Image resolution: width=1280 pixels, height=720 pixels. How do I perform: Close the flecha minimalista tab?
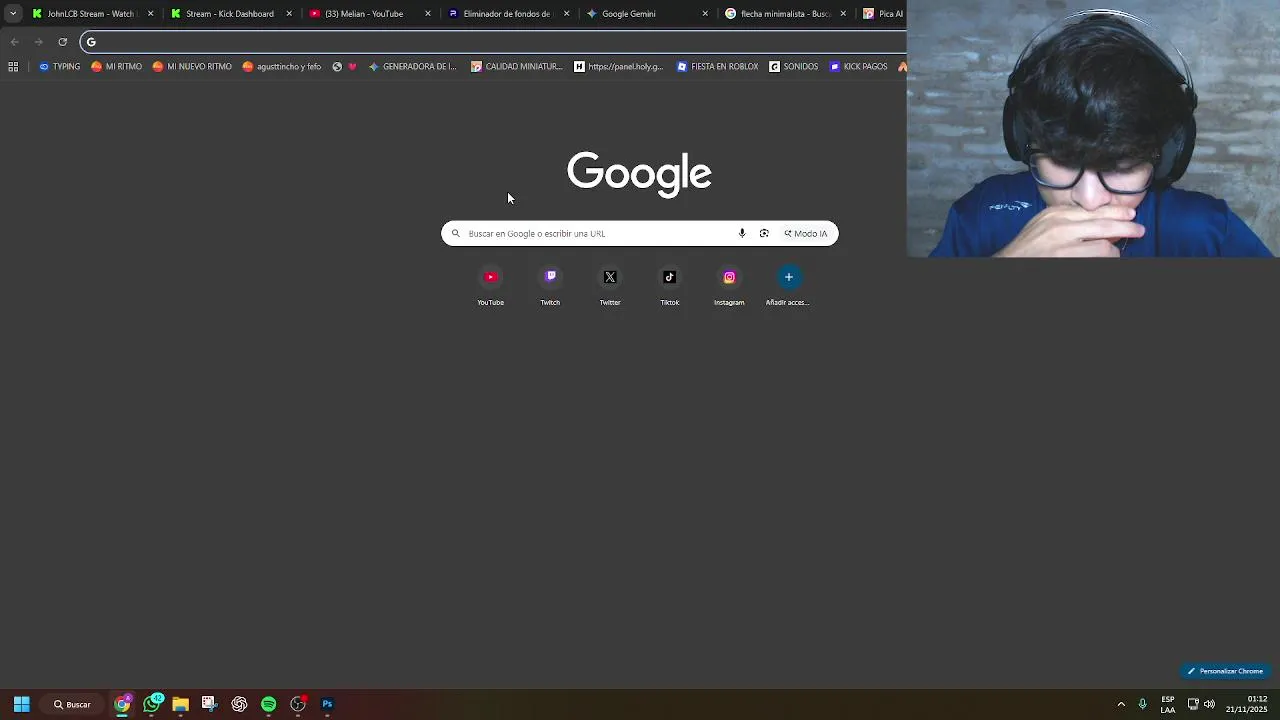pyautogui.click(x=843, y=14)
